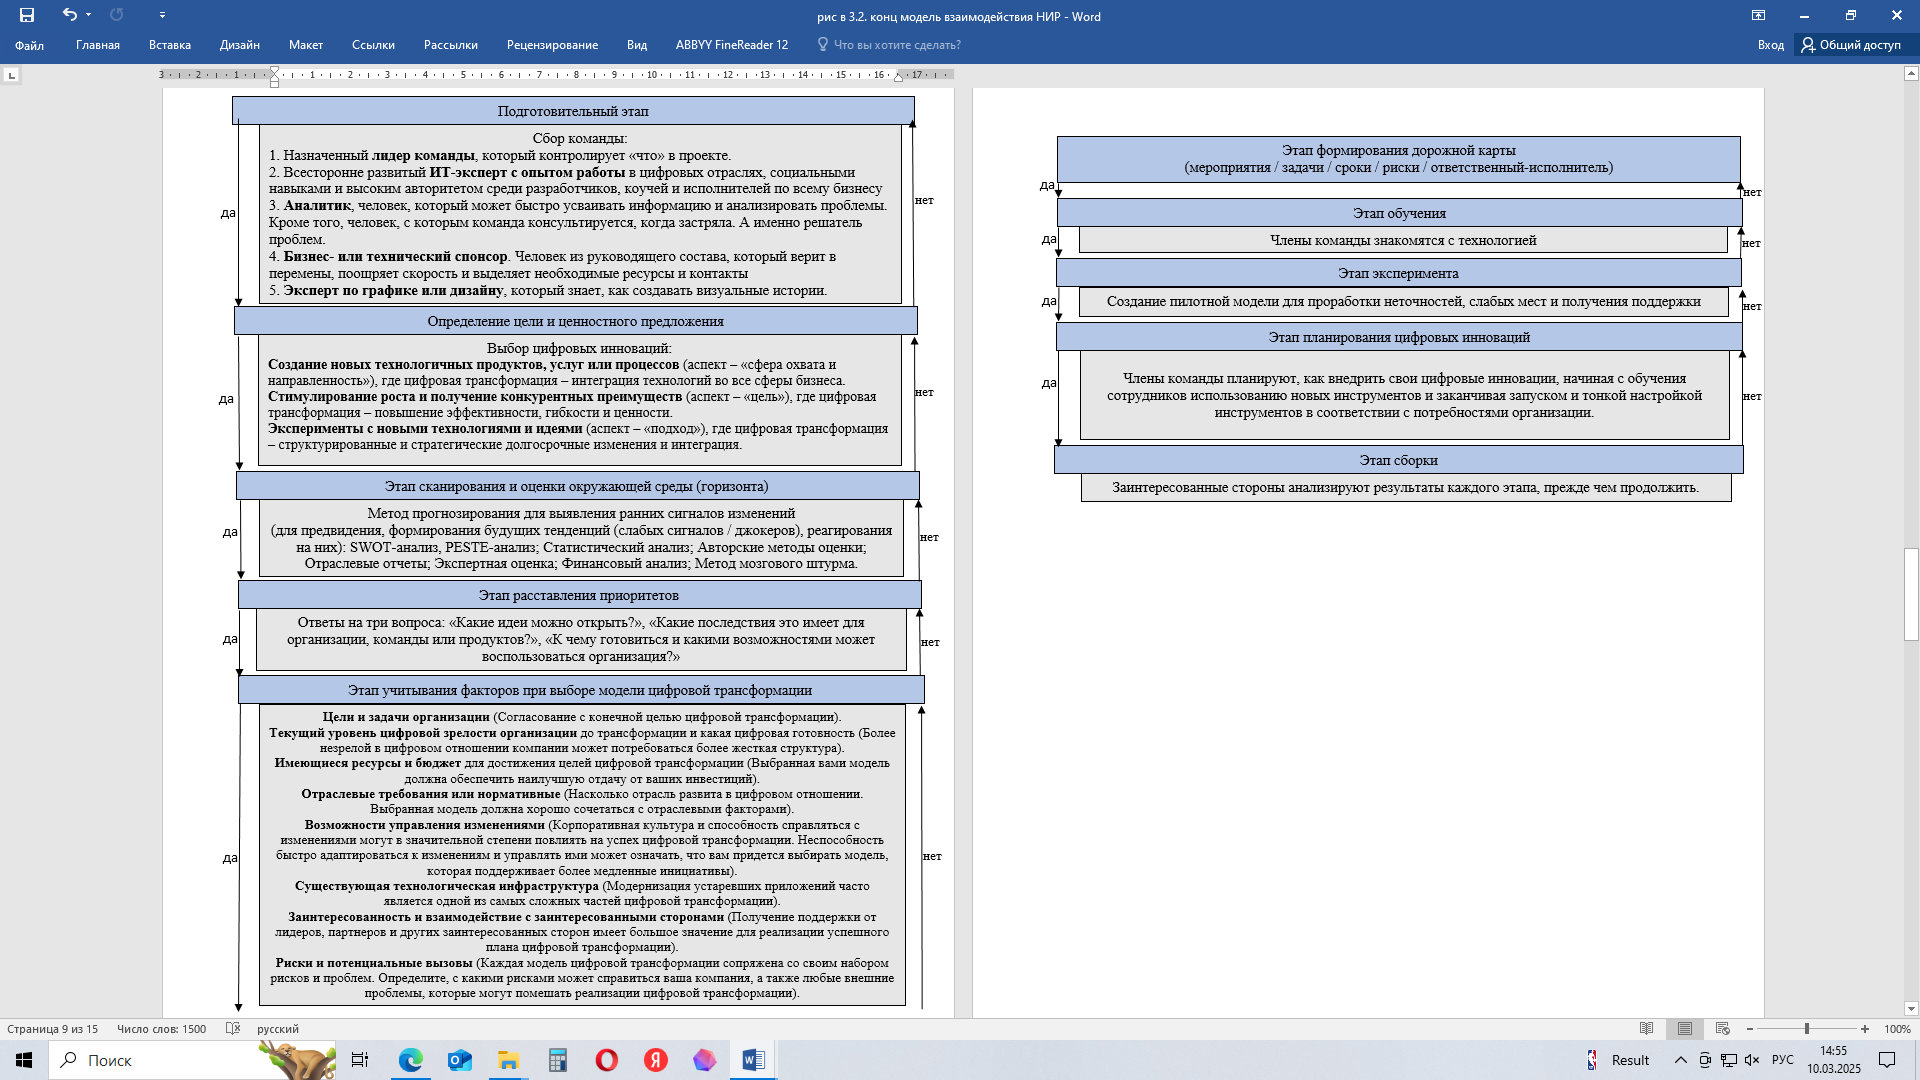Open Opera browser from taskbar
The height and width of the screenshot is (1080, 1920).
pyautogui.click(x=606, y=1060)
